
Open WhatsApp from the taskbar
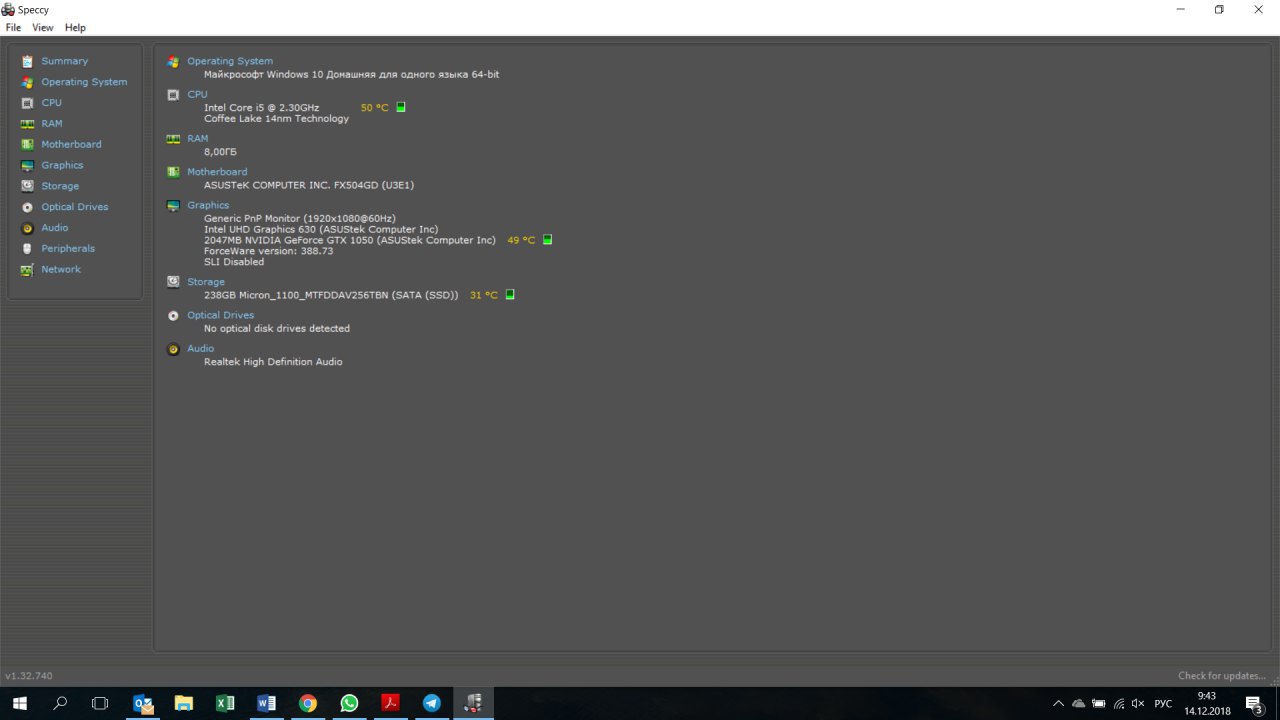click(x=348, y=703)
